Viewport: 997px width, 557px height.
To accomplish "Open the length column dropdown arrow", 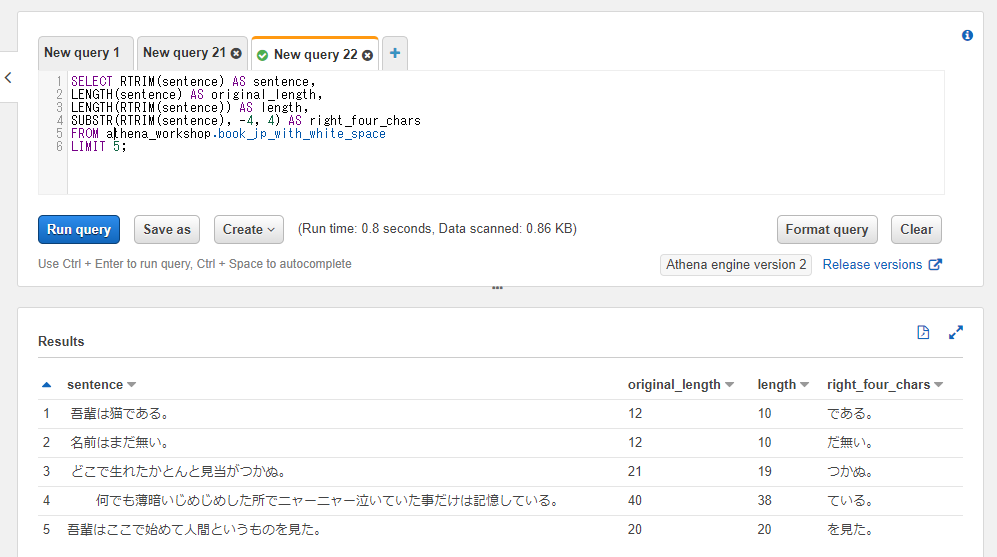I will coord(805,385).
